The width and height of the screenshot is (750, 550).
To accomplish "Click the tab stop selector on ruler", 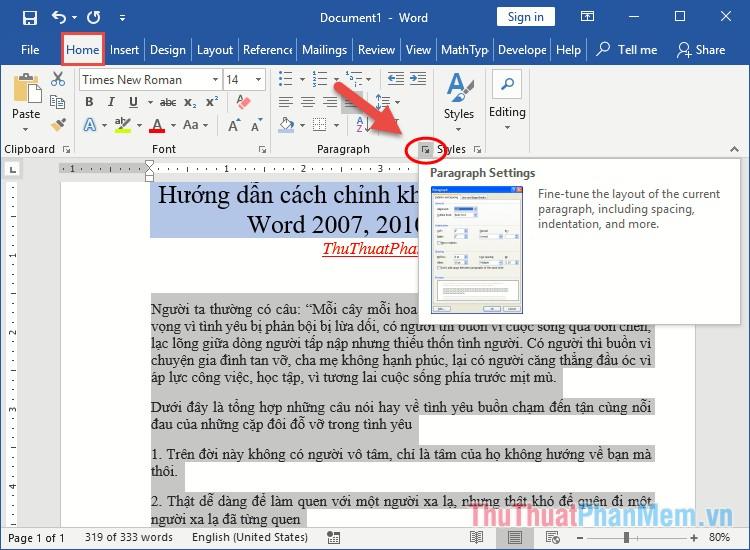I will [13, 170].
